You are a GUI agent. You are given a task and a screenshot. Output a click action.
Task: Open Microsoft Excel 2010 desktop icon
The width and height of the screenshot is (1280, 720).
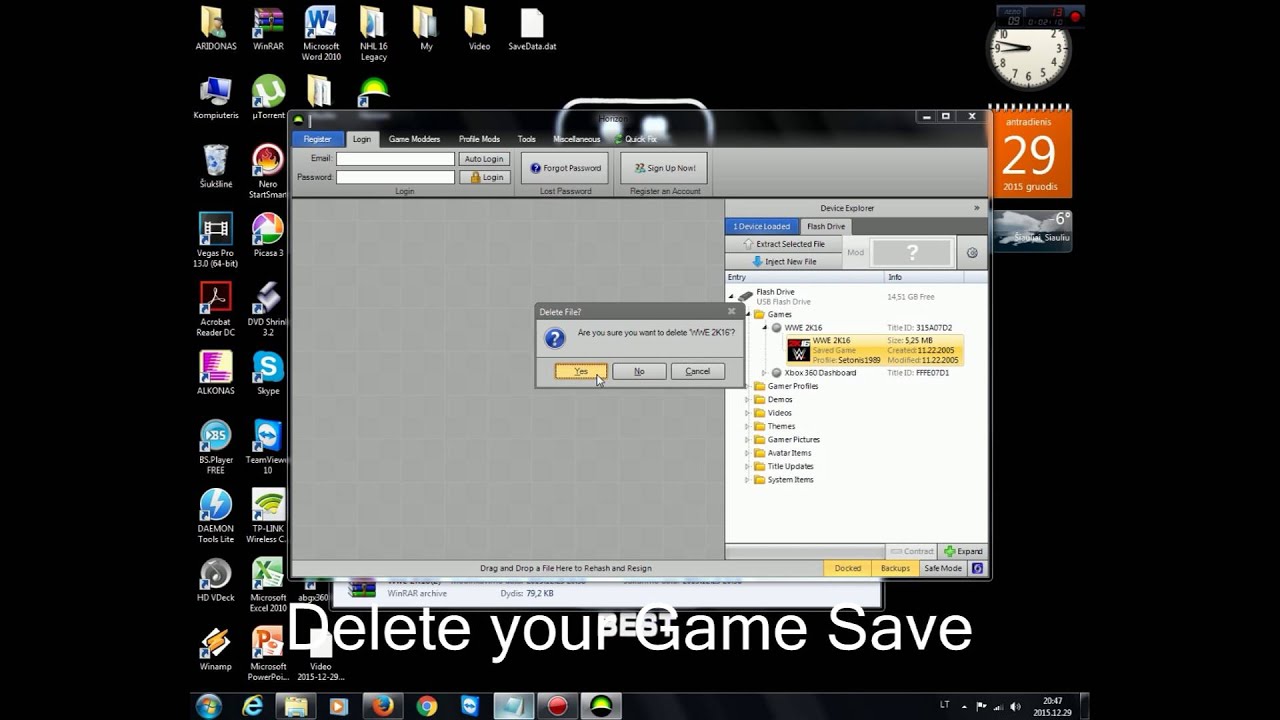[268, 585]
